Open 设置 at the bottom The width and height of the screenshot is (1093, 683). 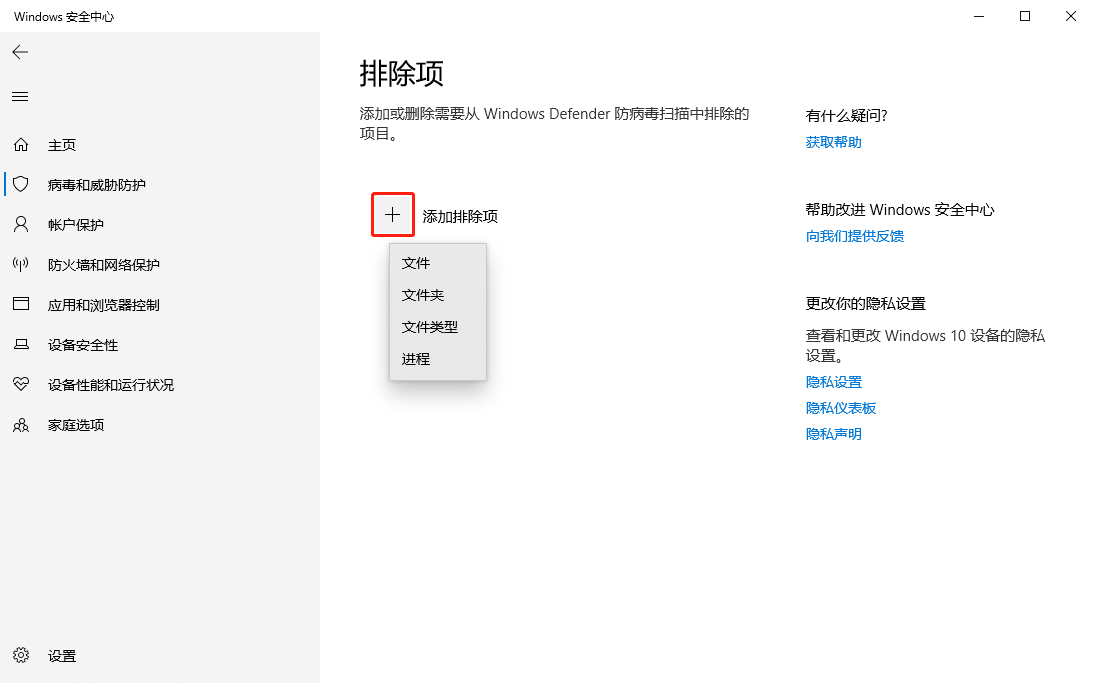pyautogui.click(x=61, y=655)
